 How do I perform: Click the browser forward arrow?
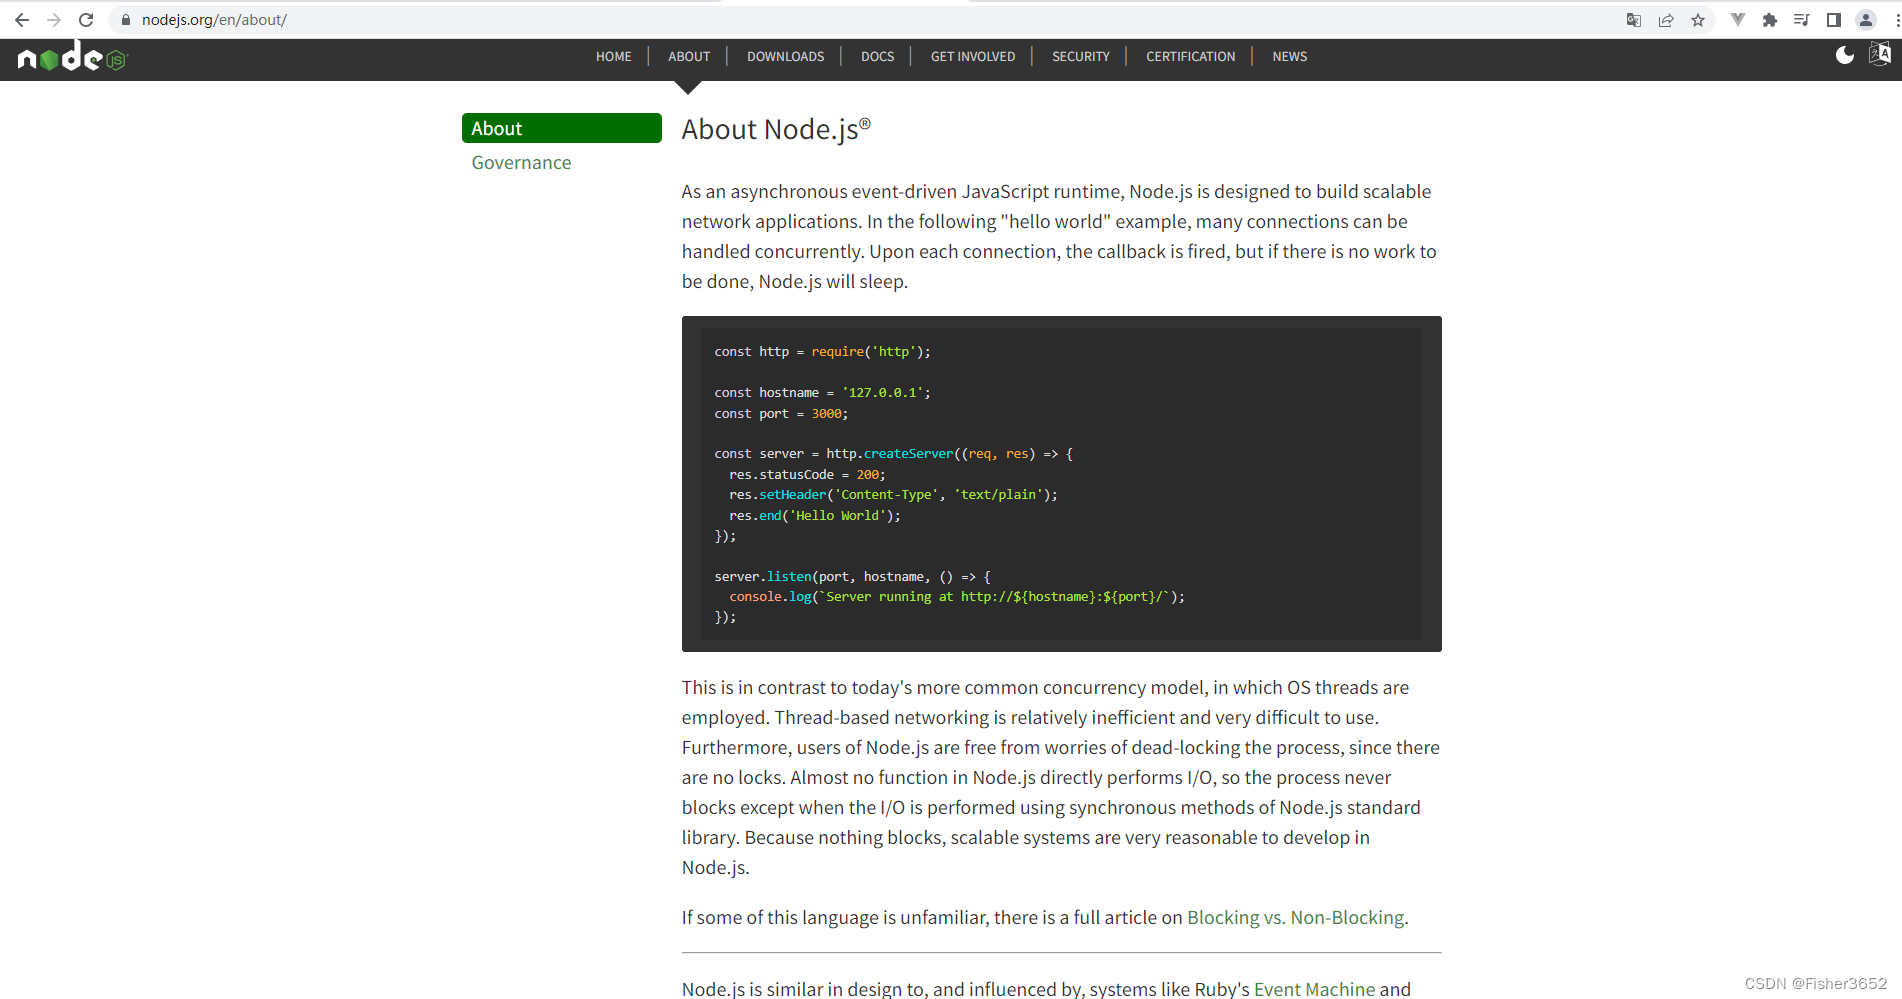[x=54, y=20]
